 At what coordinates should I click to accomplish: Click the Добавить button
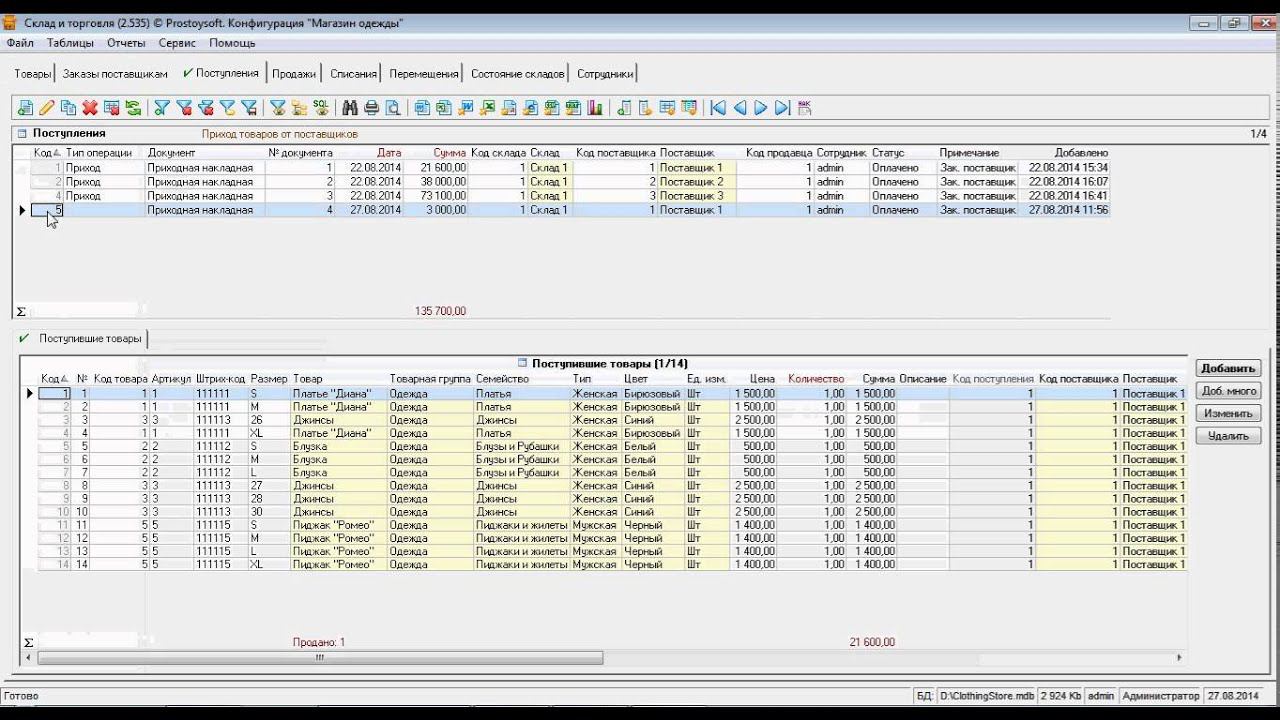pyautogui.click(x=1228, y=369)
